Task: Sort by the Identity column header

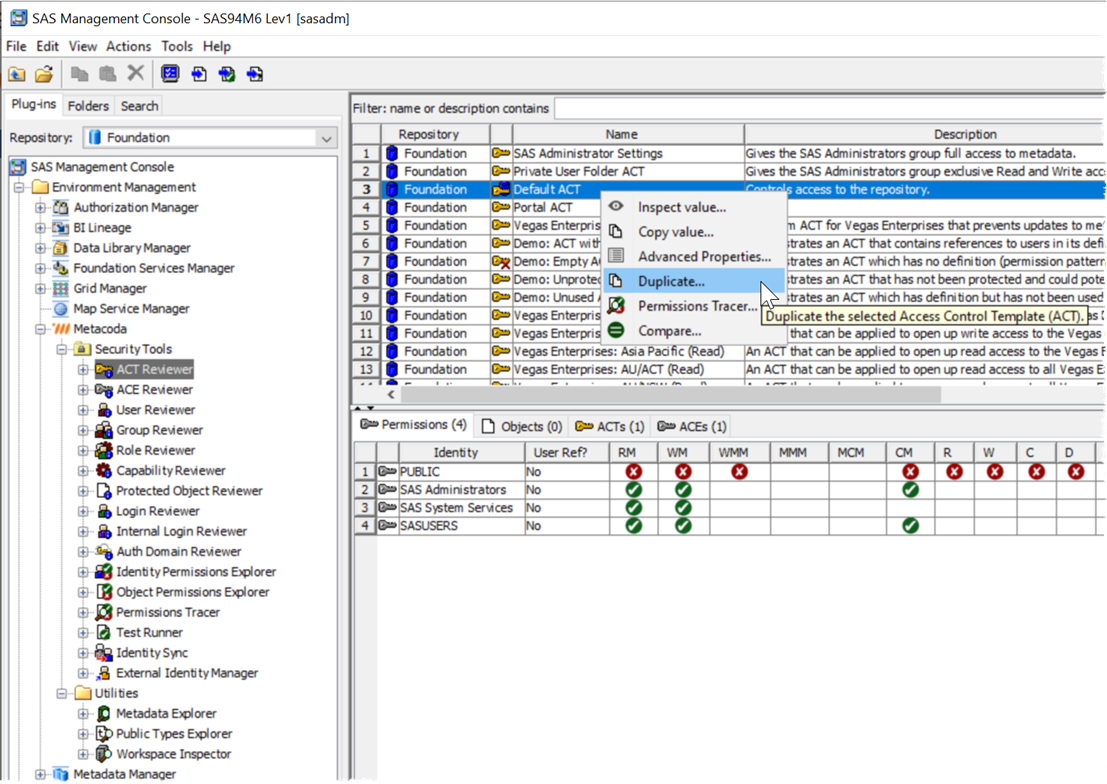Action: click(462, 453)
